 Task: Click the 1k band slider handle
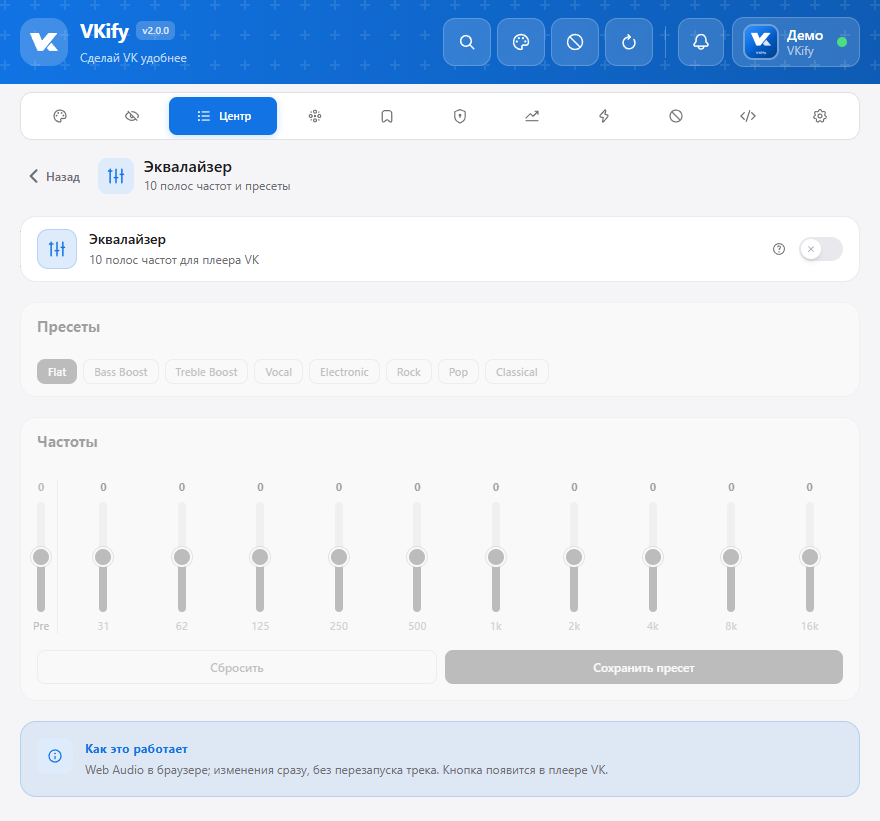[496, 557]
